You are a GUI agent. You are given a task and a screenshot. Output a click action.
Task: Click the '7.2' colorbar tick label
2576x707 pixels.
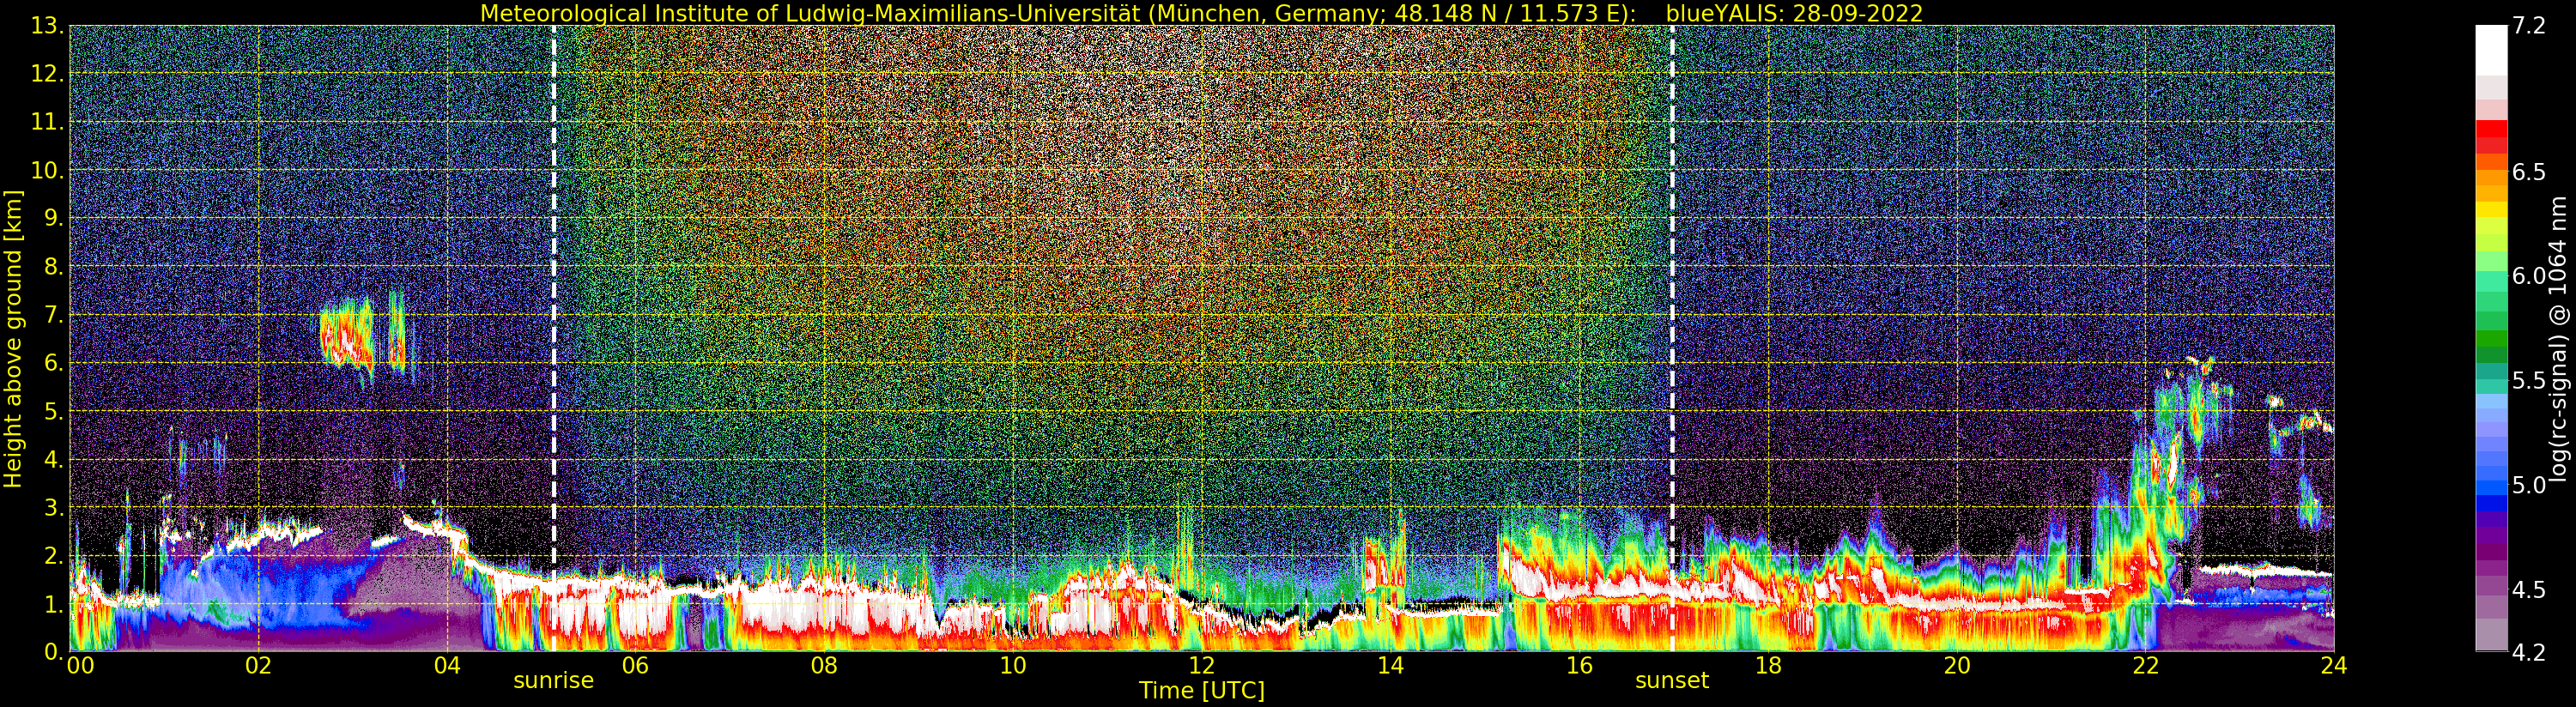(x=2529, y=26)
